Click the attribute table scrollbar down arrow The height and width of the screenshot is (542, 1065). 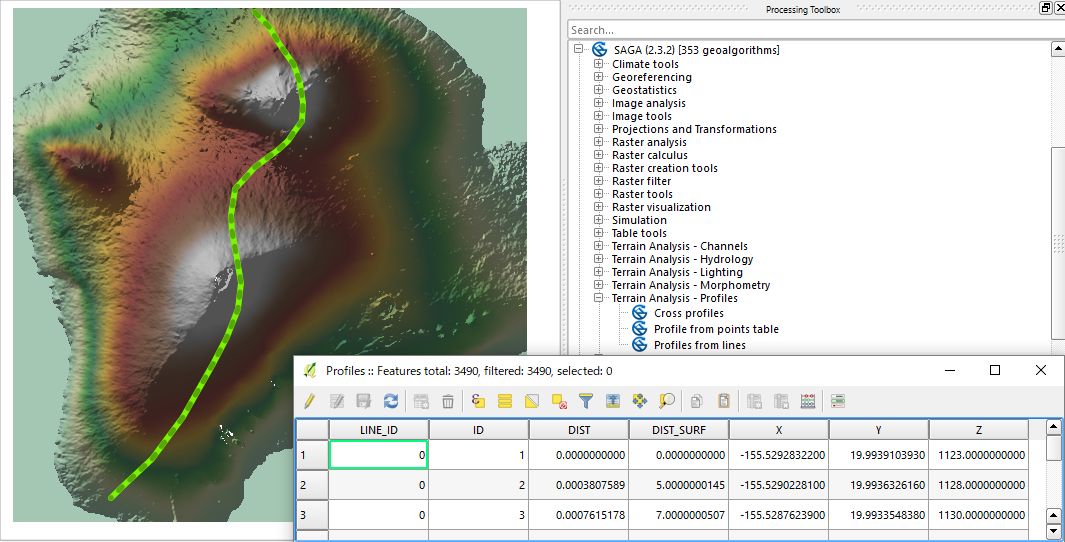tap(1053, 531)
